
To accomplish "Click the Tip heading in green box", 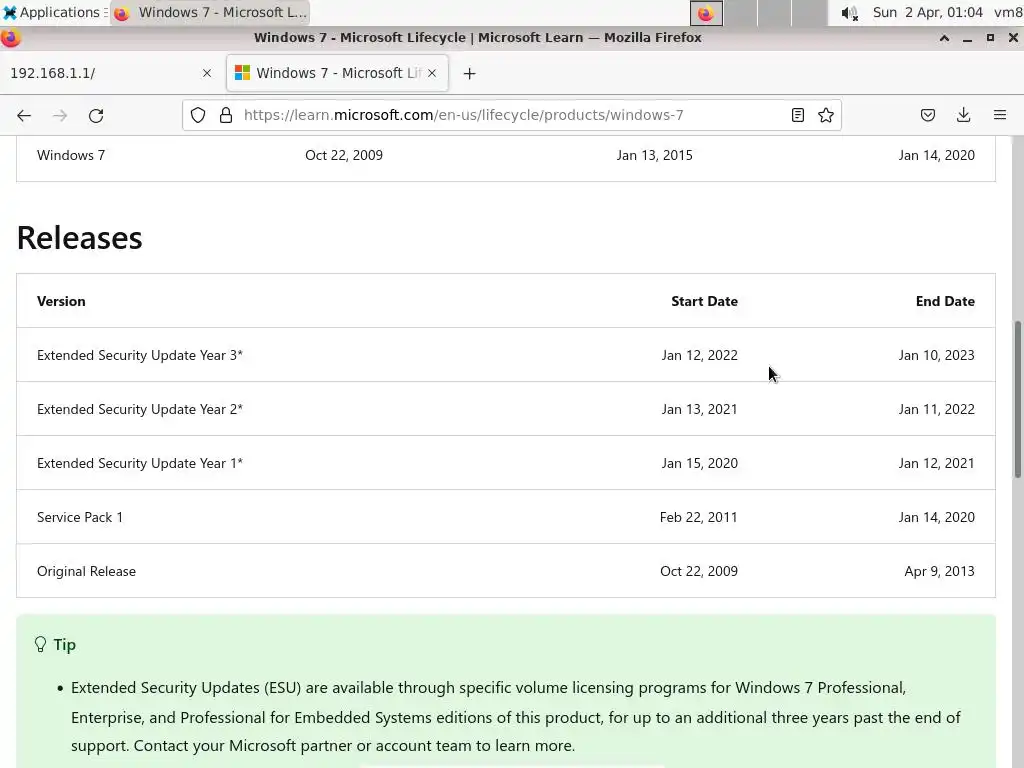I will 65,645.
